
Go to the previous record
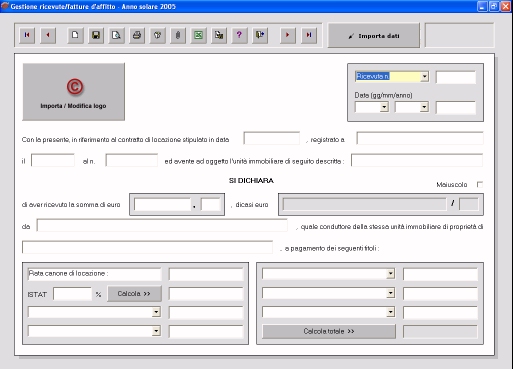tap(48, 35)
